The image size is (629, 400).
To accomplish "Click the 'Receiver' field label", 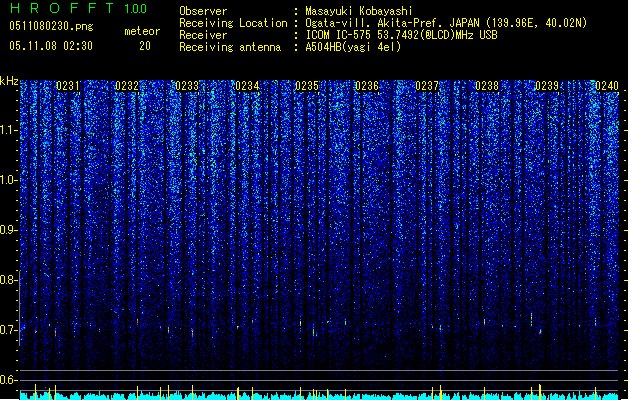I will click(203, 35).
